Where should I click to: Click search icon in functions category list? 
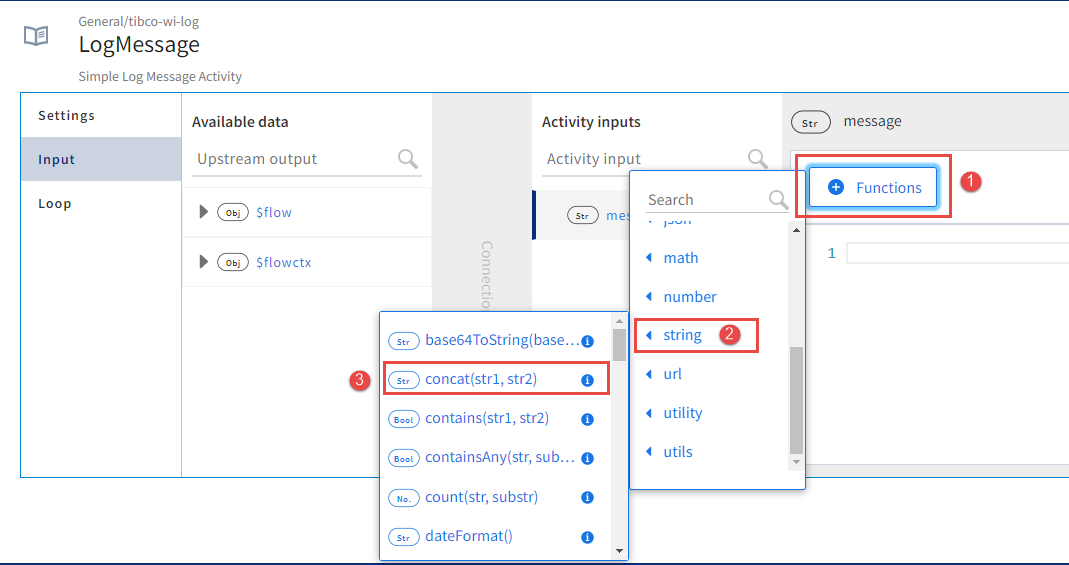coord(778,200)
